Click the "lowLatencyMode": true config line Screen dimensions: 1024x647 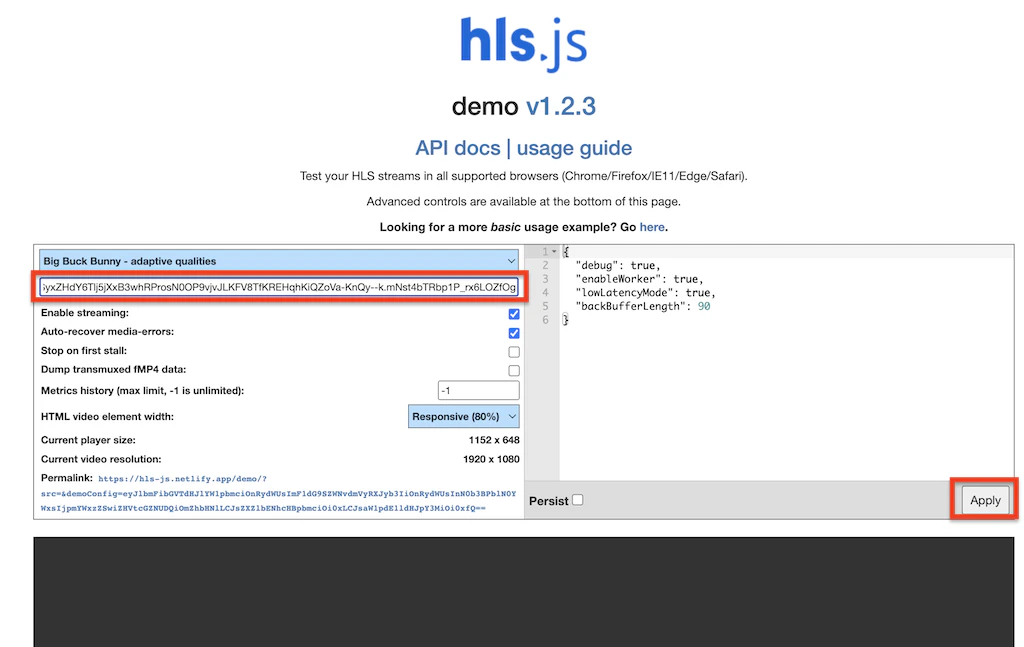(645, 293)
